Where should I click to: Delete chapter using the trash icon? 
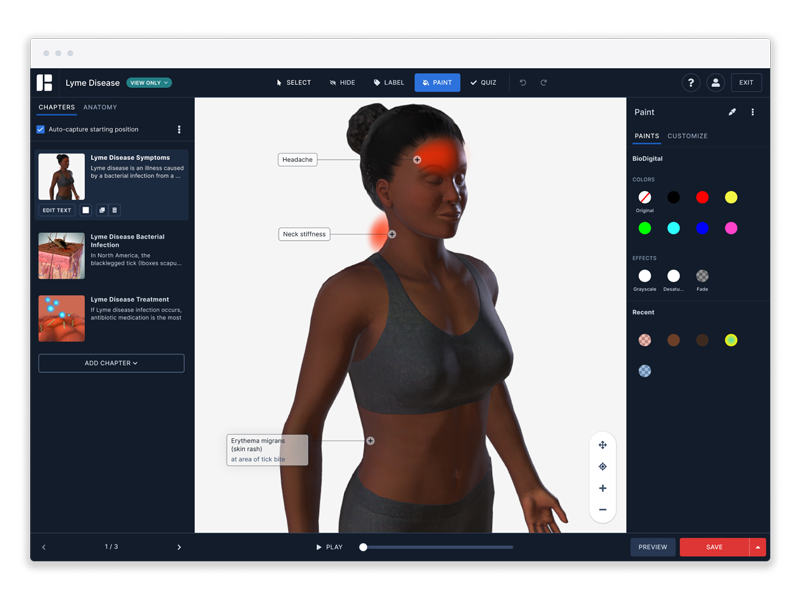pyautogui.click(x=115, y=210)
